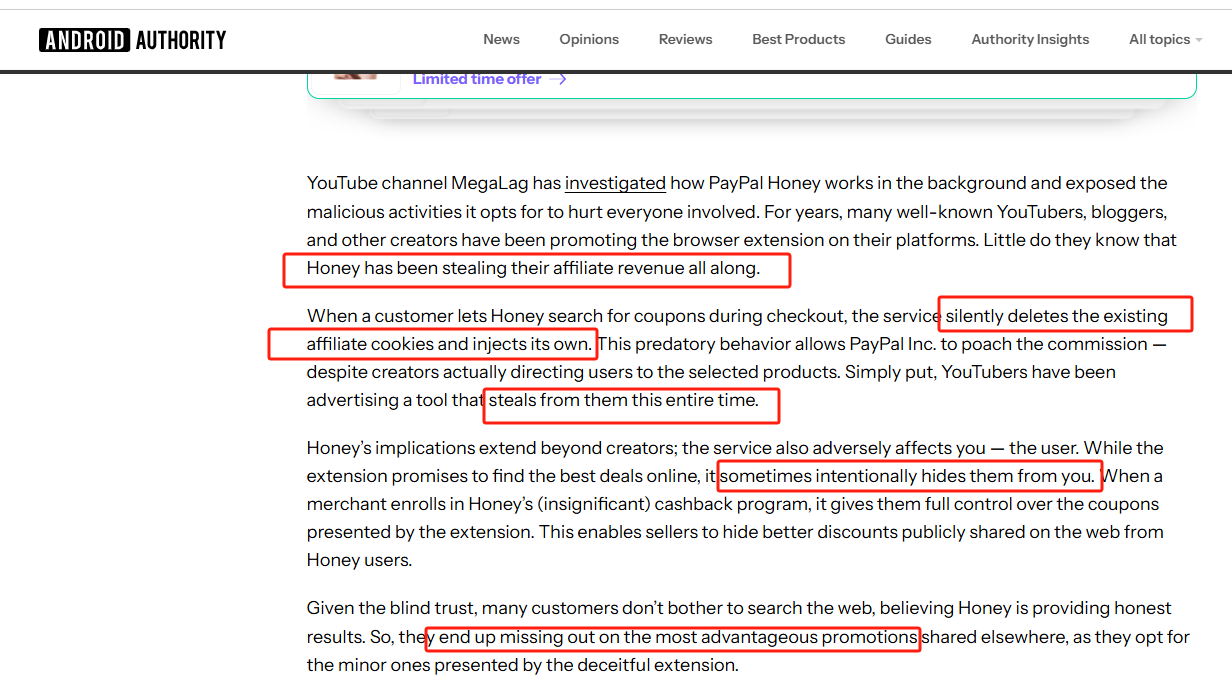Click the promo banner thumbnail image
Viewport: 1232px width, 686px height.
coord(353,76)
